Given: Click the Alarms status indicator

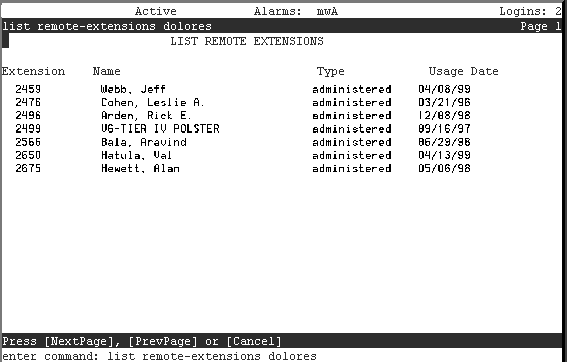Looking at the screenshot, I should [296, 11].
